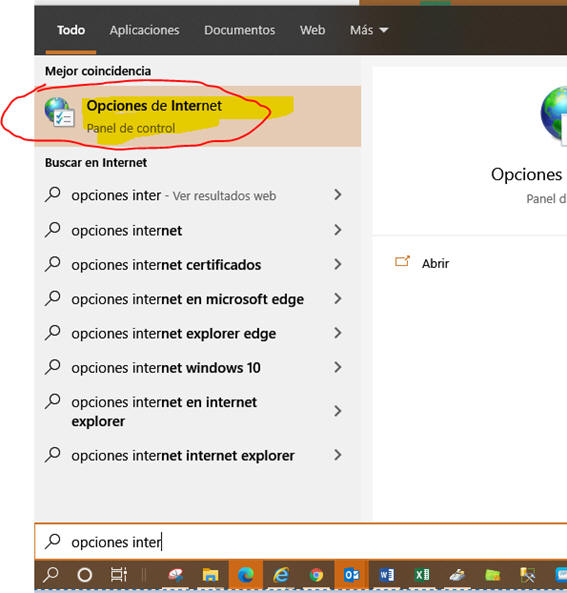Viewport: 567px width, 593px height.
Task: Click the taskbar Search magnifier icon
Action: [51, 575]
